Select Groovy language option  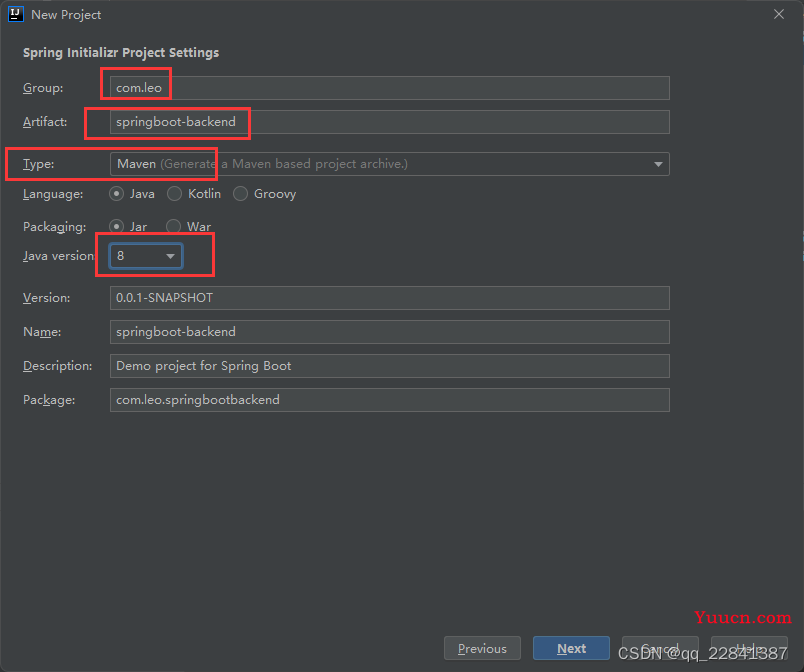(241, 194)
